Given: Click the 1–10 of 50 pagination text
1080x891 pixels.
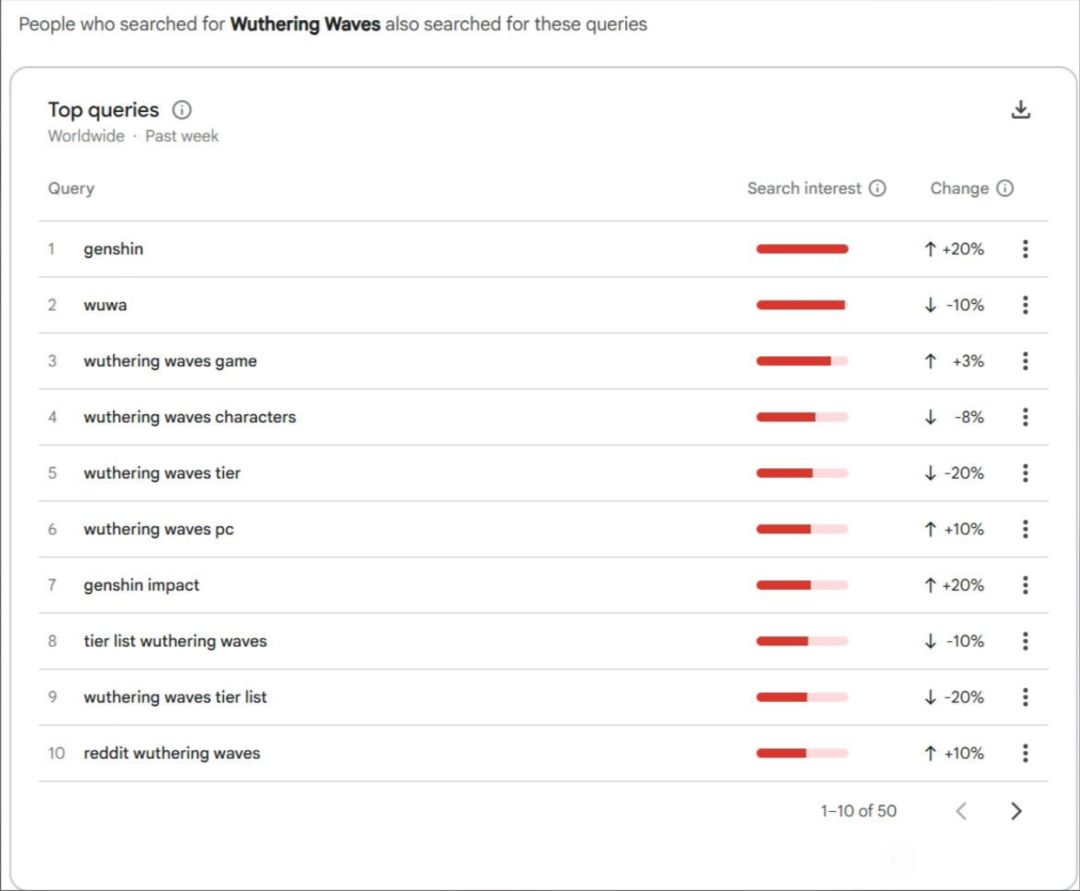Looking at the screenshot, I should pos(858,811).
